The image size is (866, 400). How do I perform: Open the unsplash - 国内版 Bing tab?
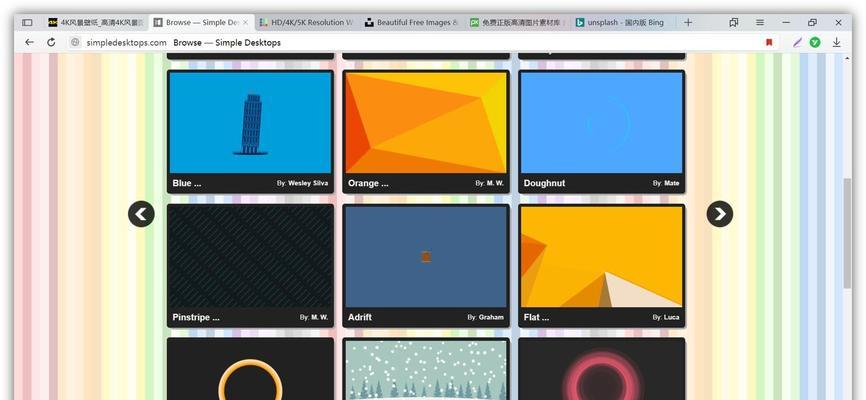[x=622, y=23]
